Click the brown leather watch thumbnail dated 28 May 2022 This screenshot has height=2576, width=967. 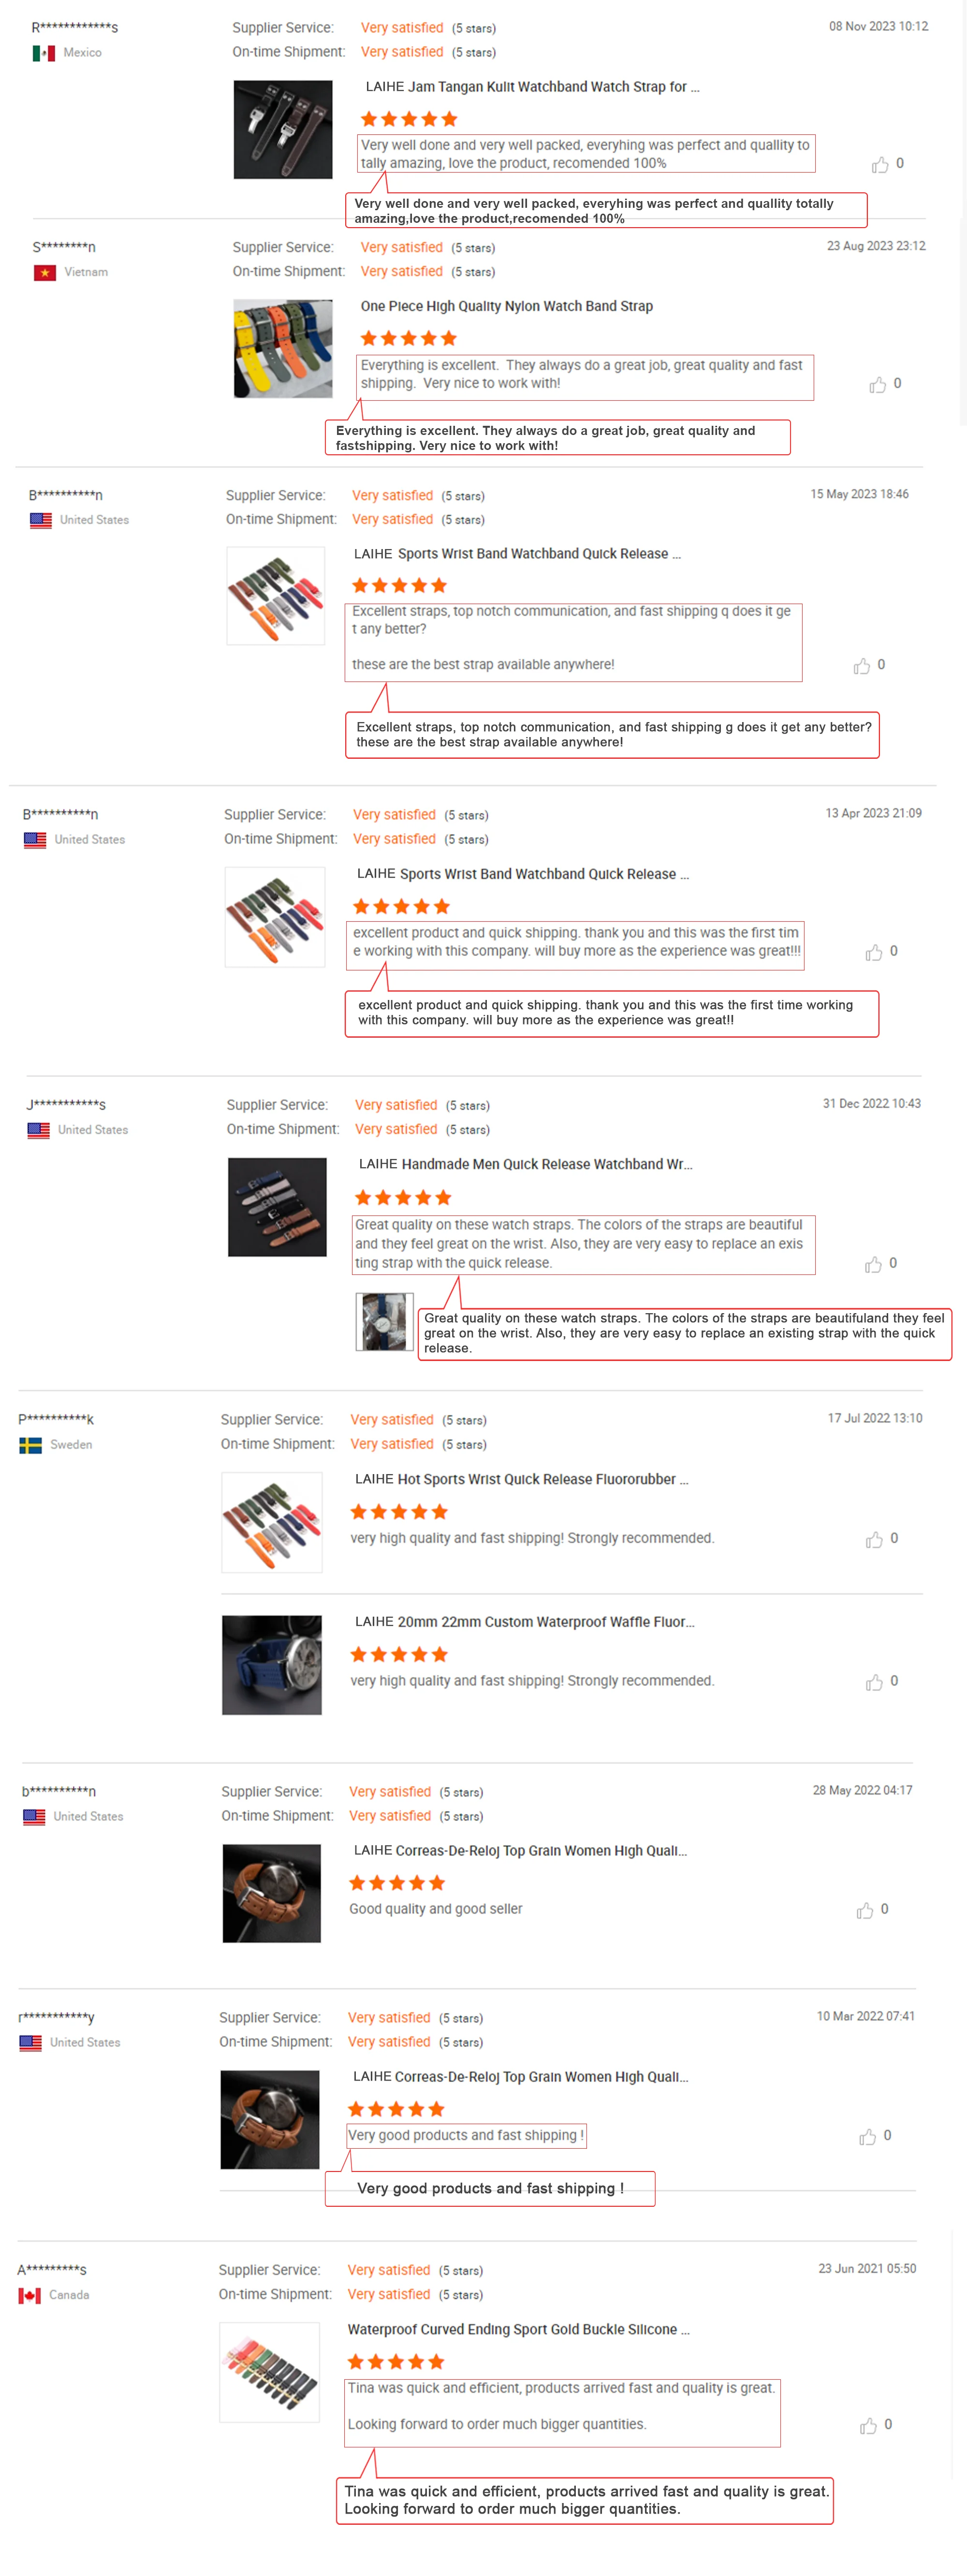click(x=272, y=1893)
